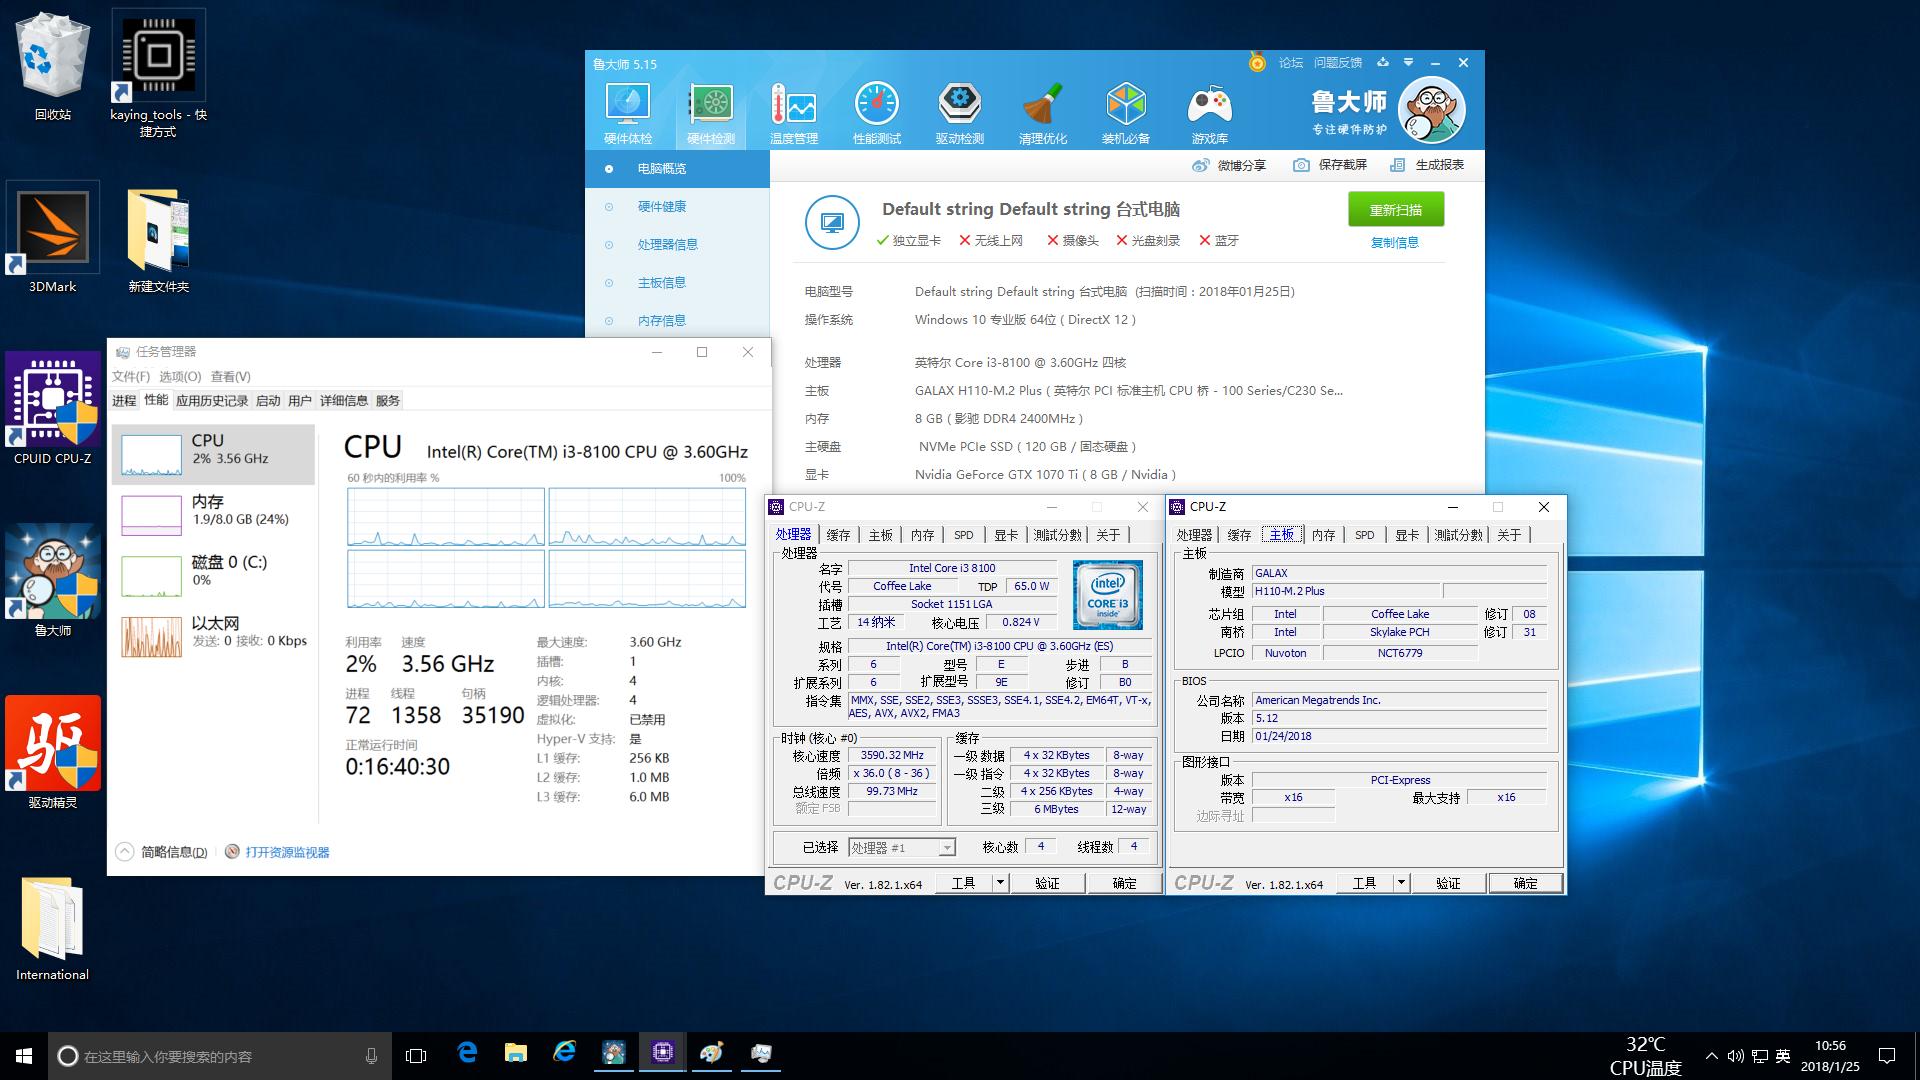
Task: Open 打开资源监视器 link in Task Manager
Action: pyautogui.click(x=286, y=851)
